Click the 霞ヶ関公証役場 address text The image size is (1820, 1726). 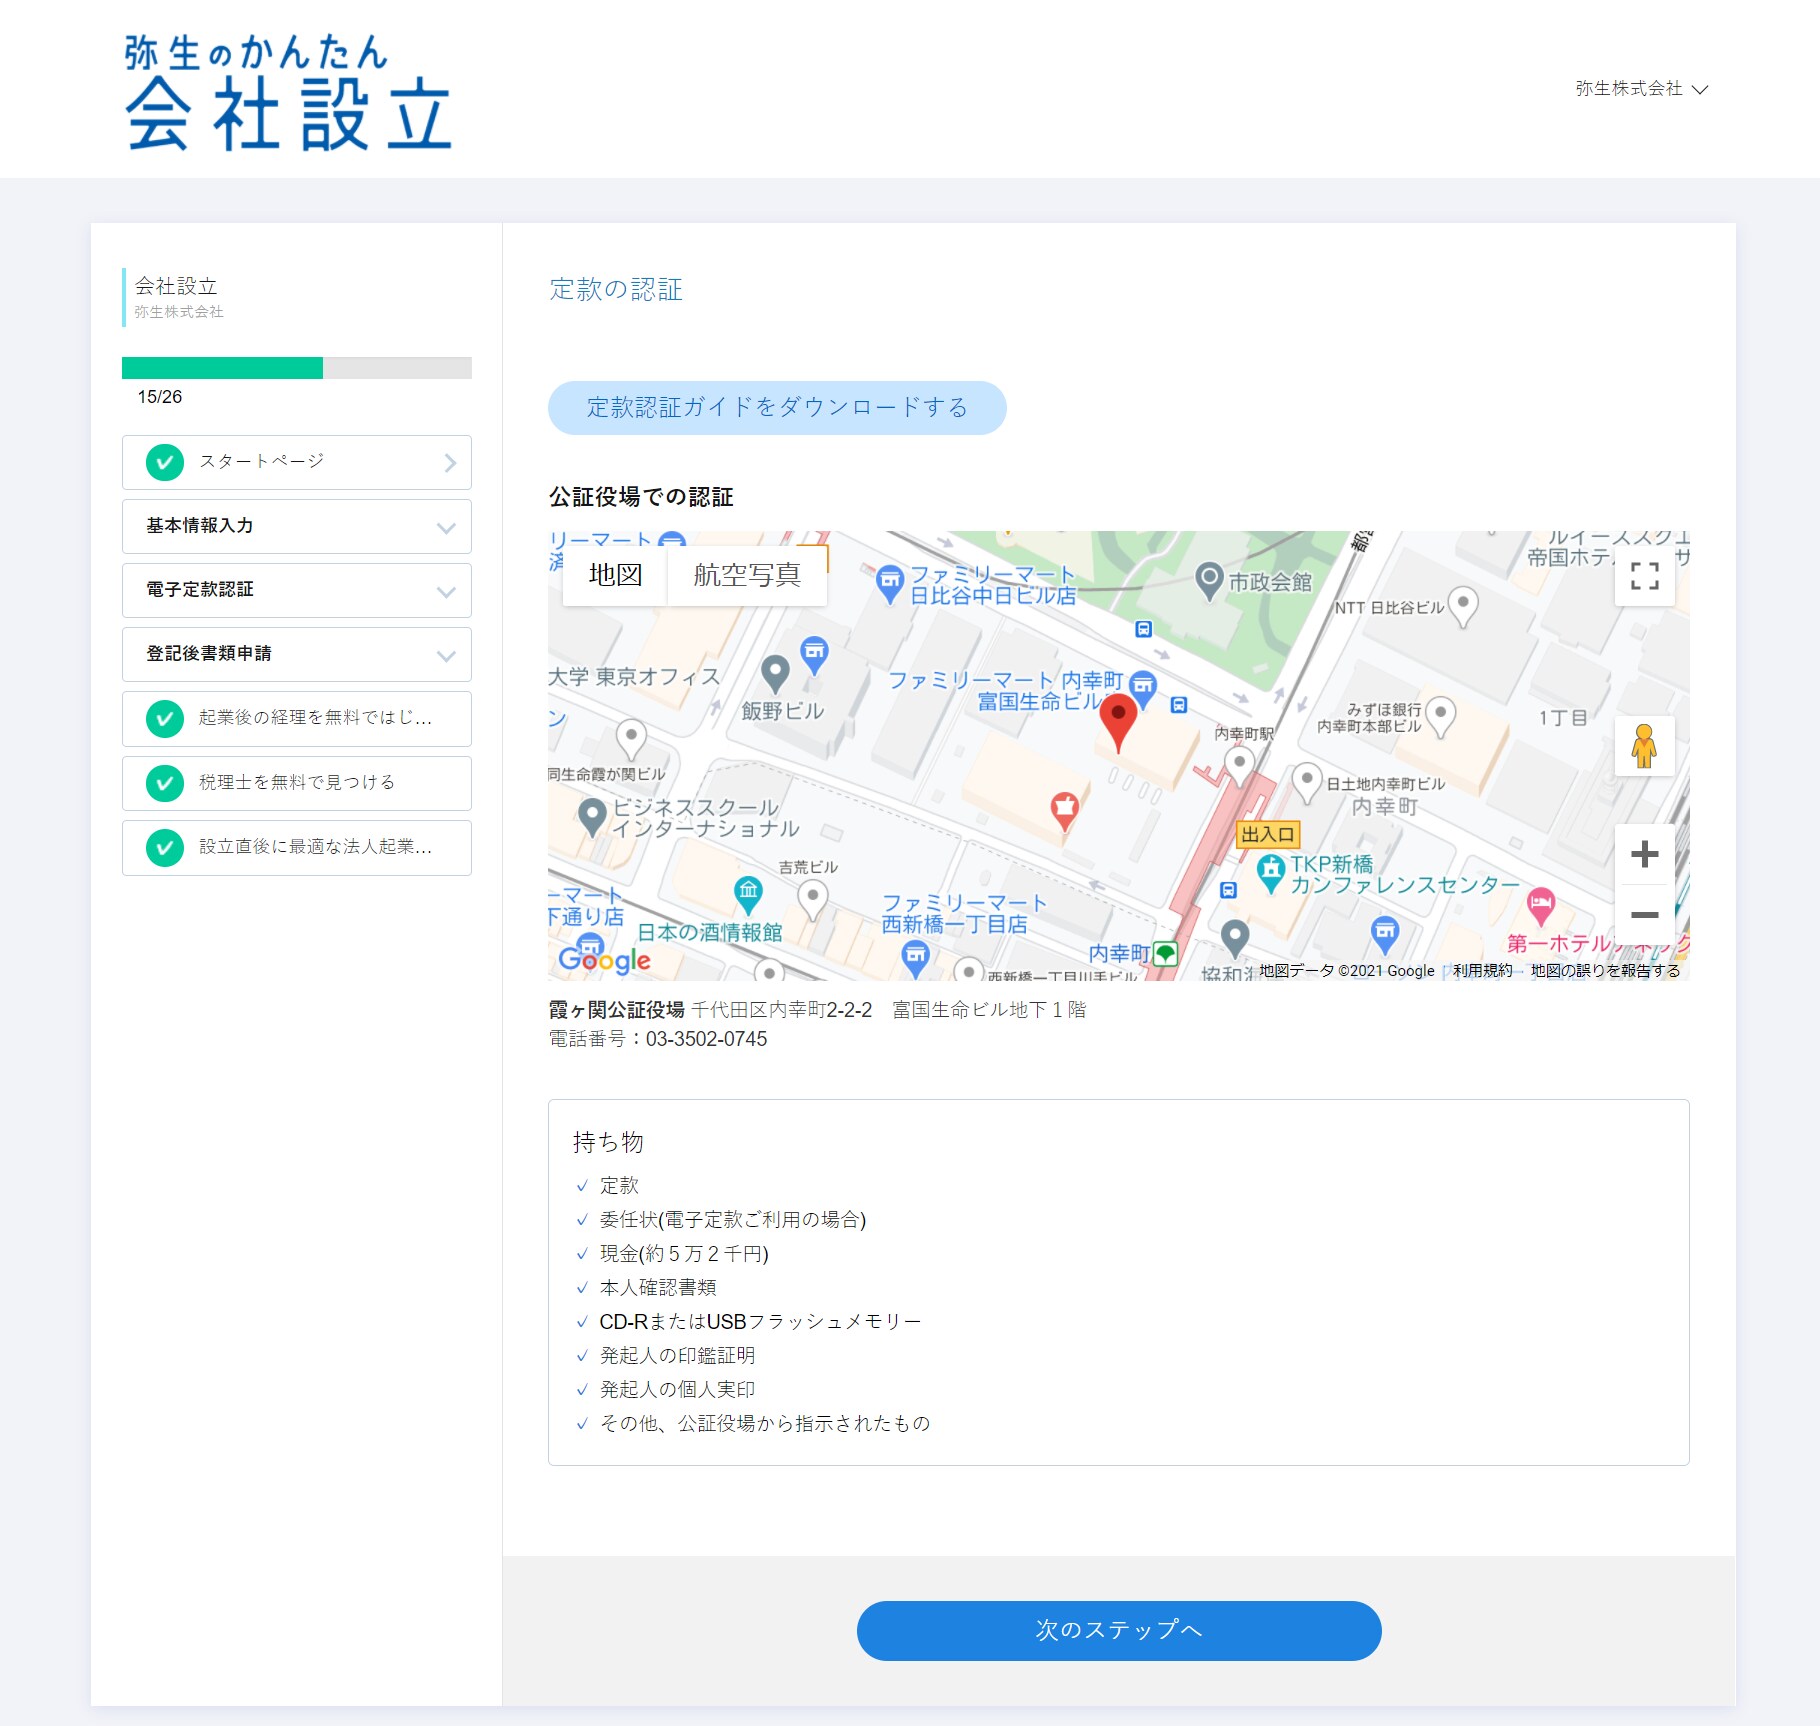click(x=817, y=1010)
